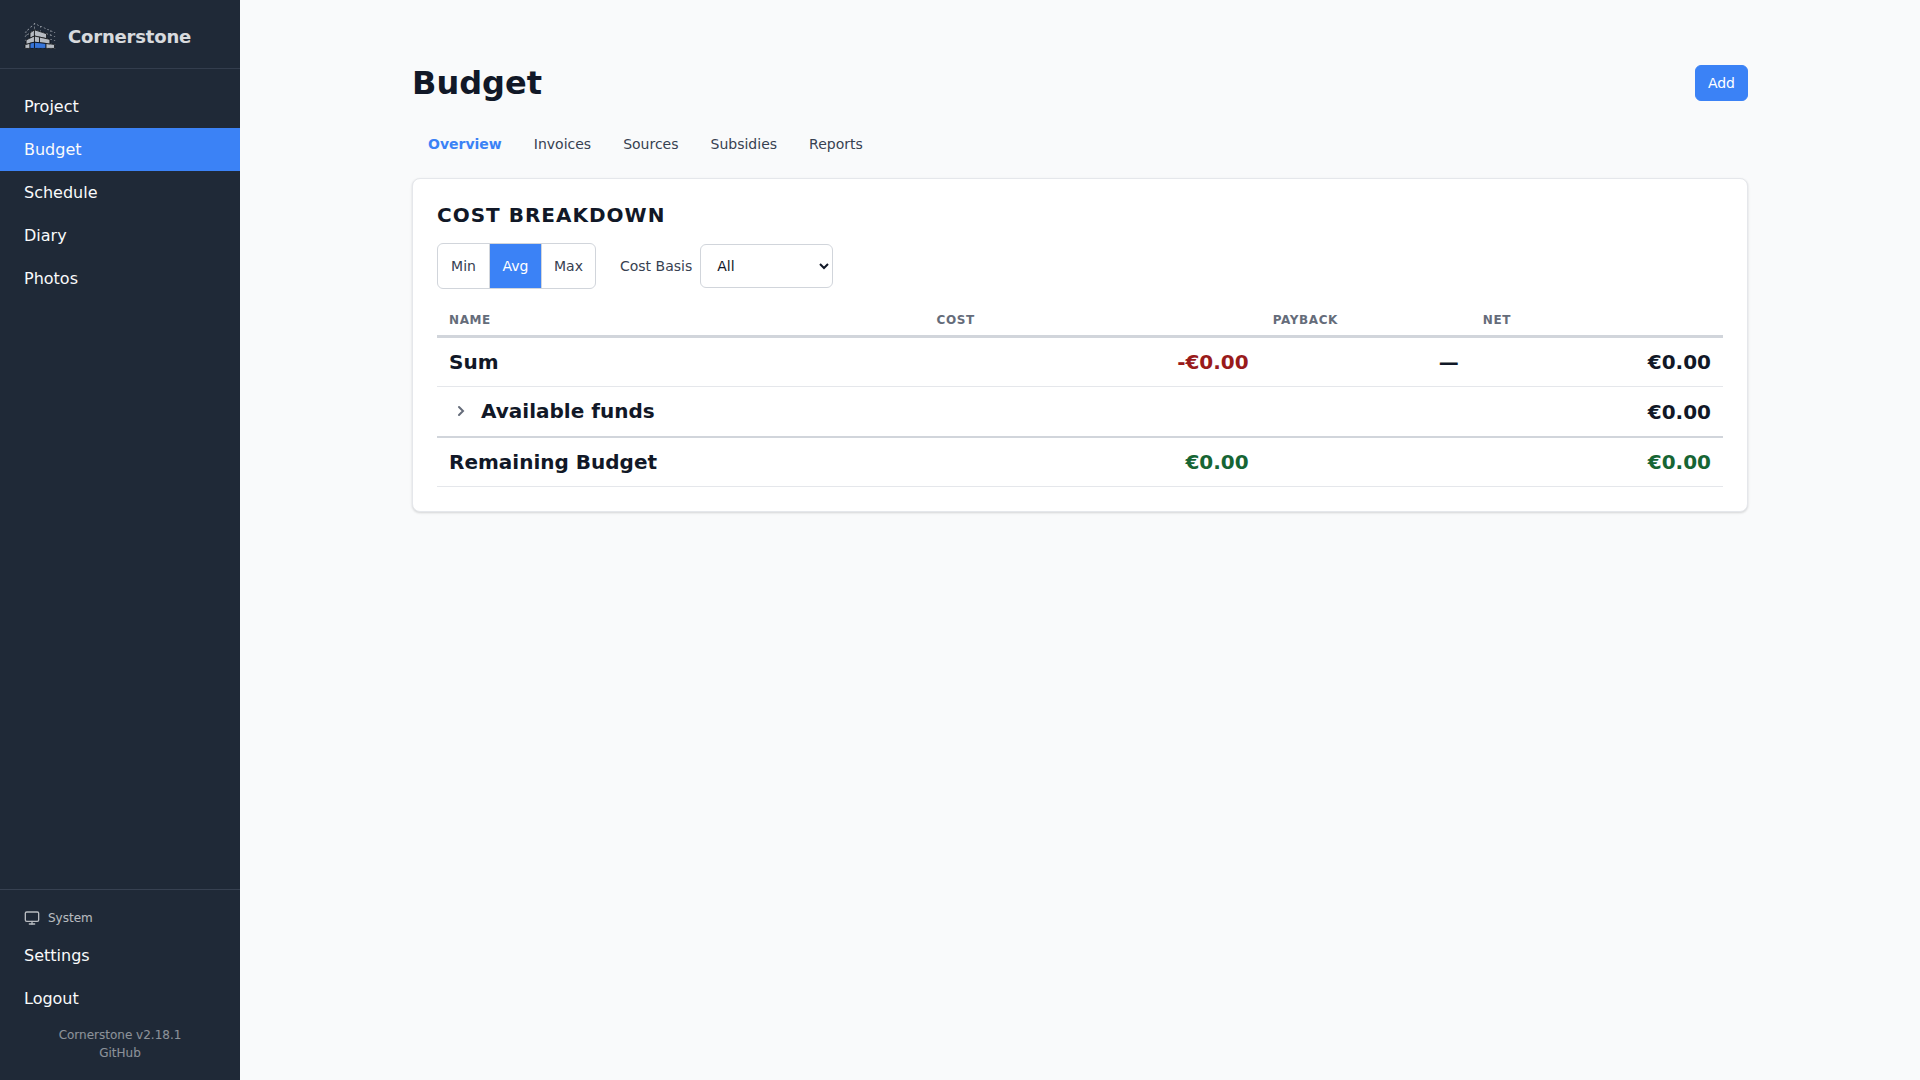Click the NAME column header
The width and height of the screenshot is (1920, 1080).
pos(470,320)
